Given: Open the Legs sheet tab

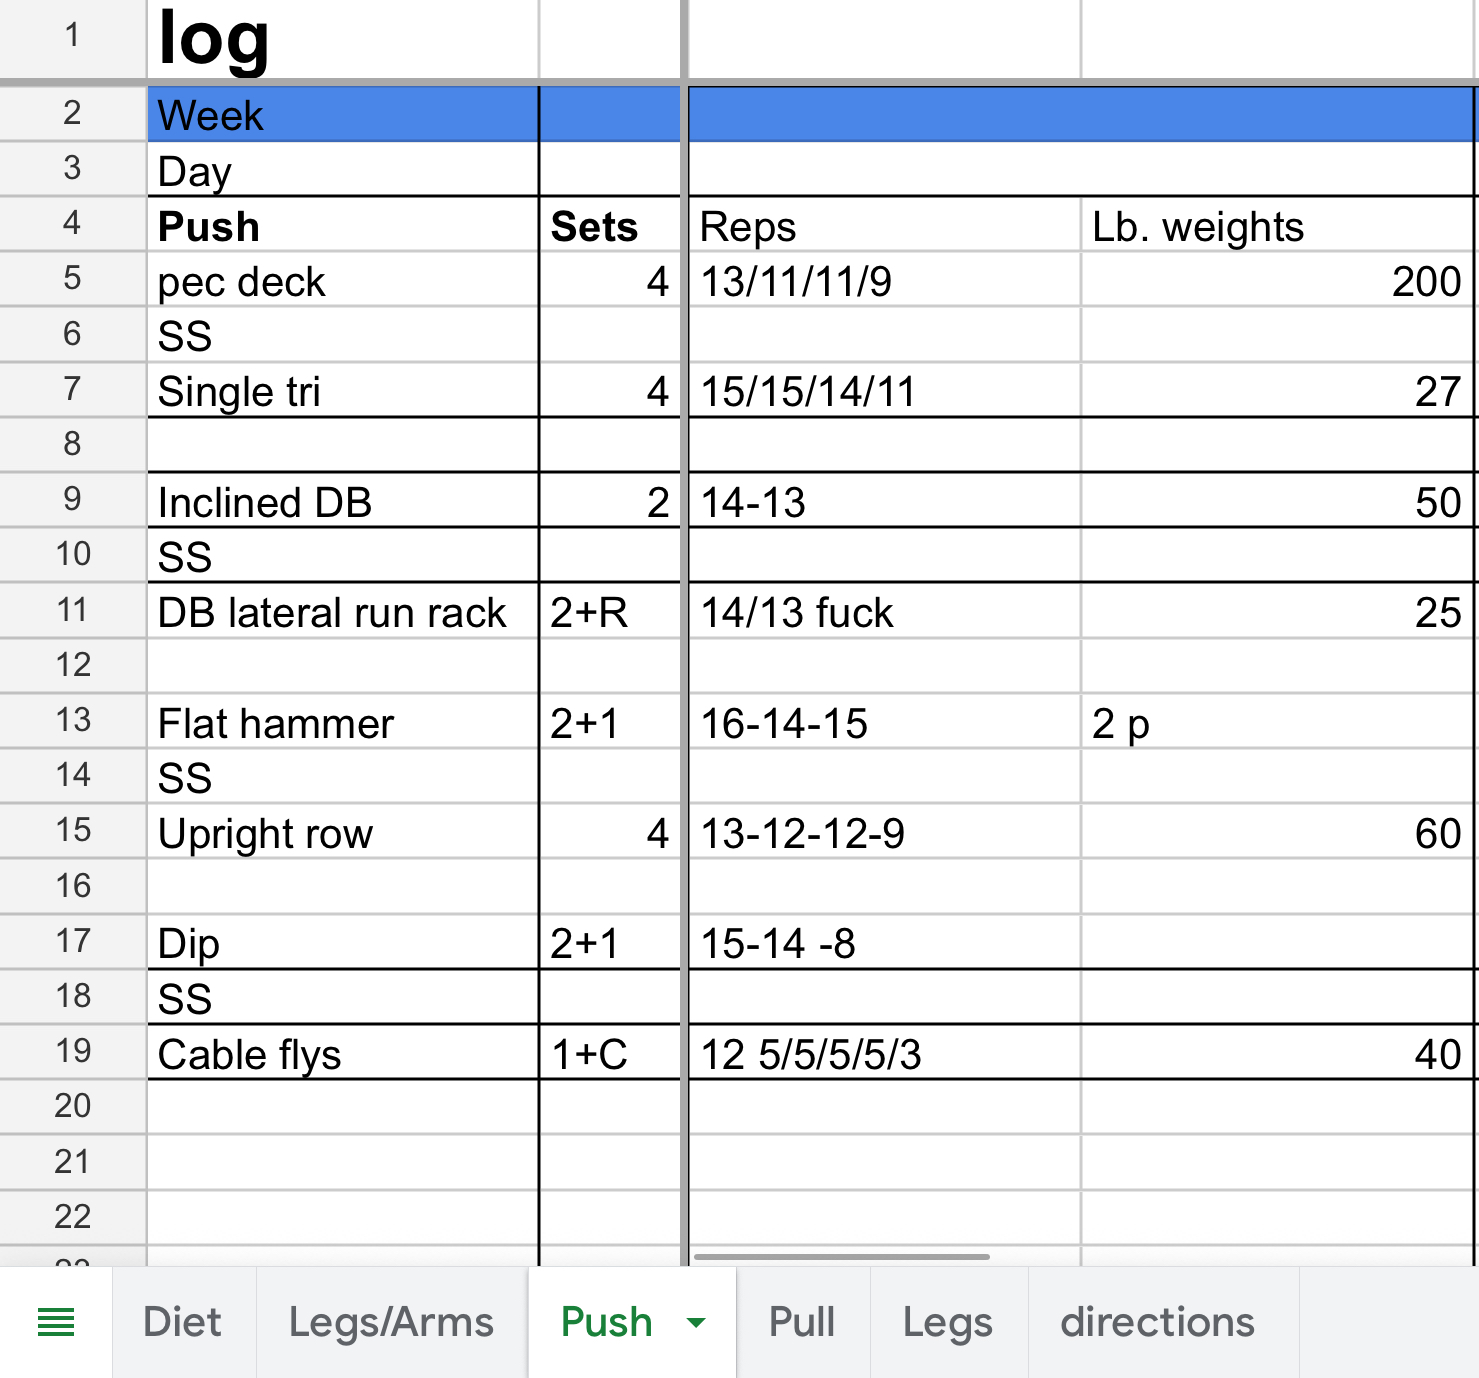Looking at the screenshot, I should point(947,1322).
